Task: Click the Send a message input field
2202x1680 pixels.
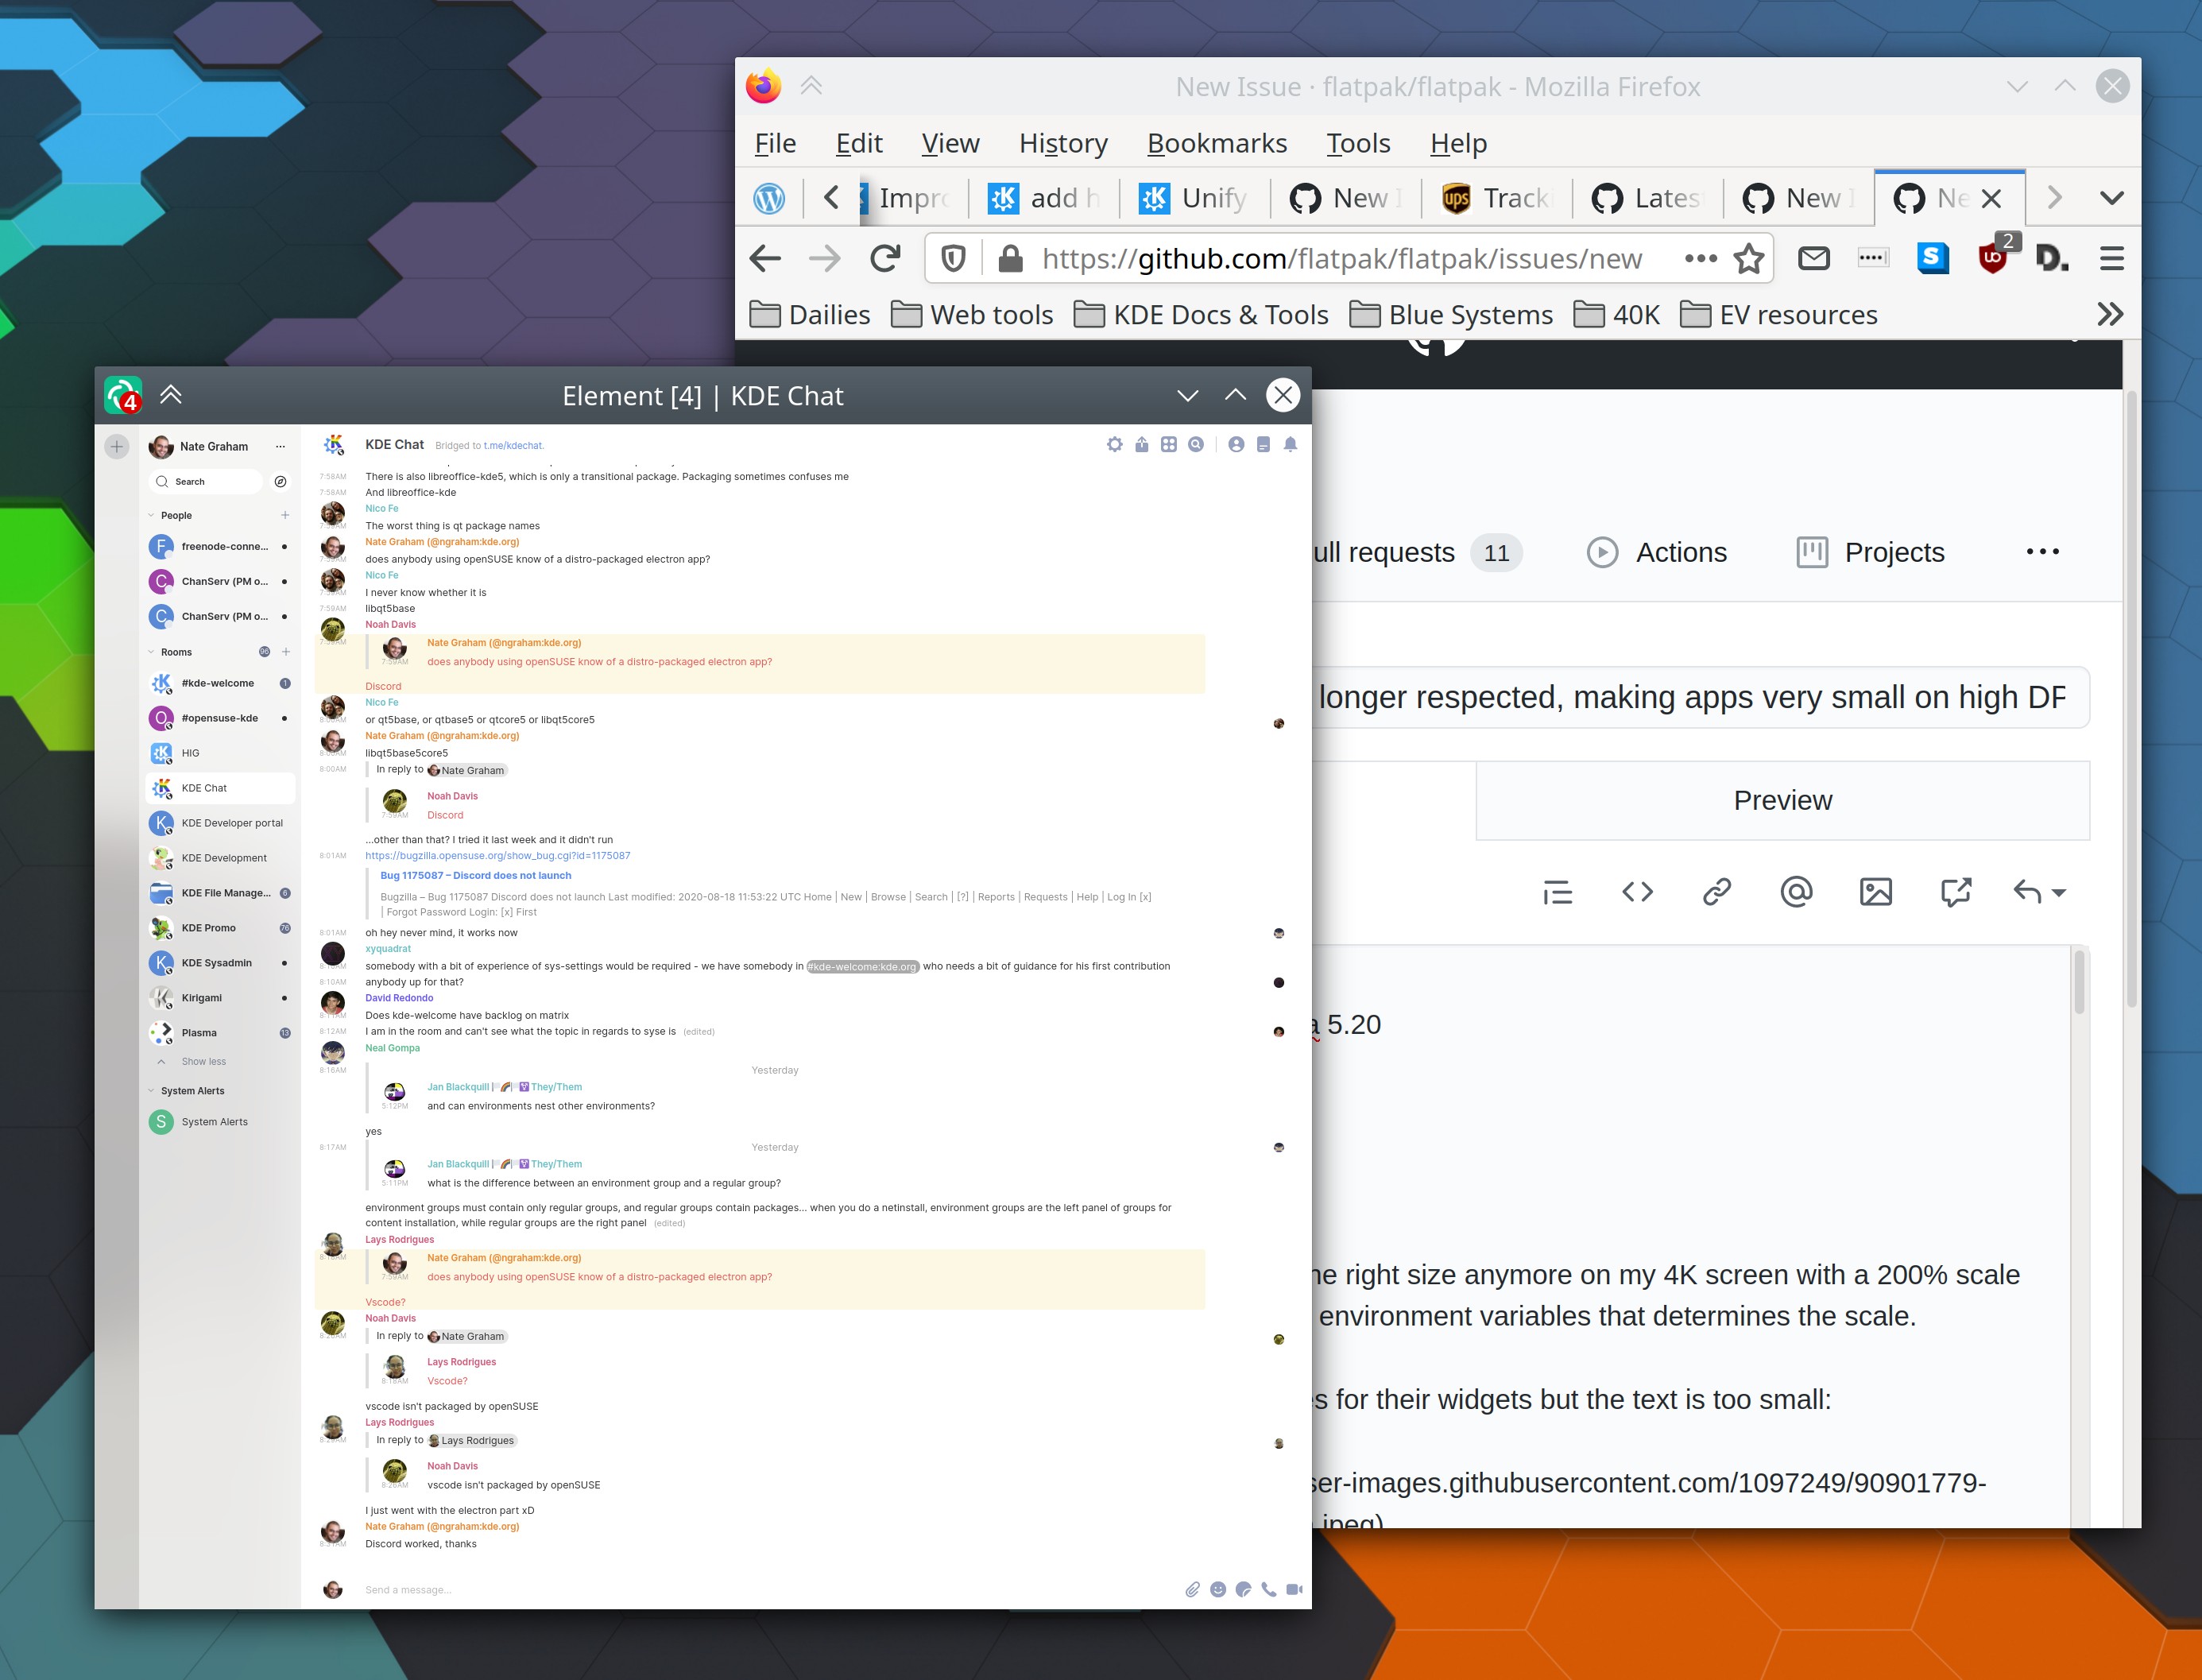Action: pos(700,1590)
